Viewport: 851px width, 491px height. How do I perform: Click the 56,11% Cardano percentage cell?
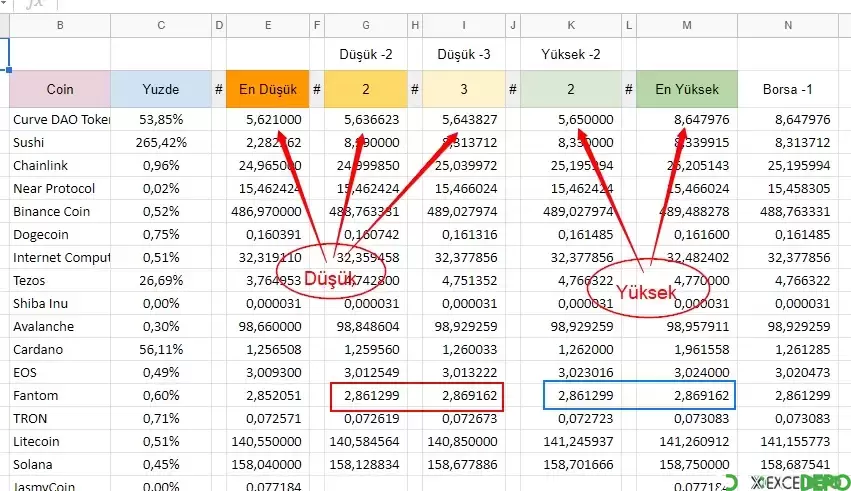tap(161, 349)
